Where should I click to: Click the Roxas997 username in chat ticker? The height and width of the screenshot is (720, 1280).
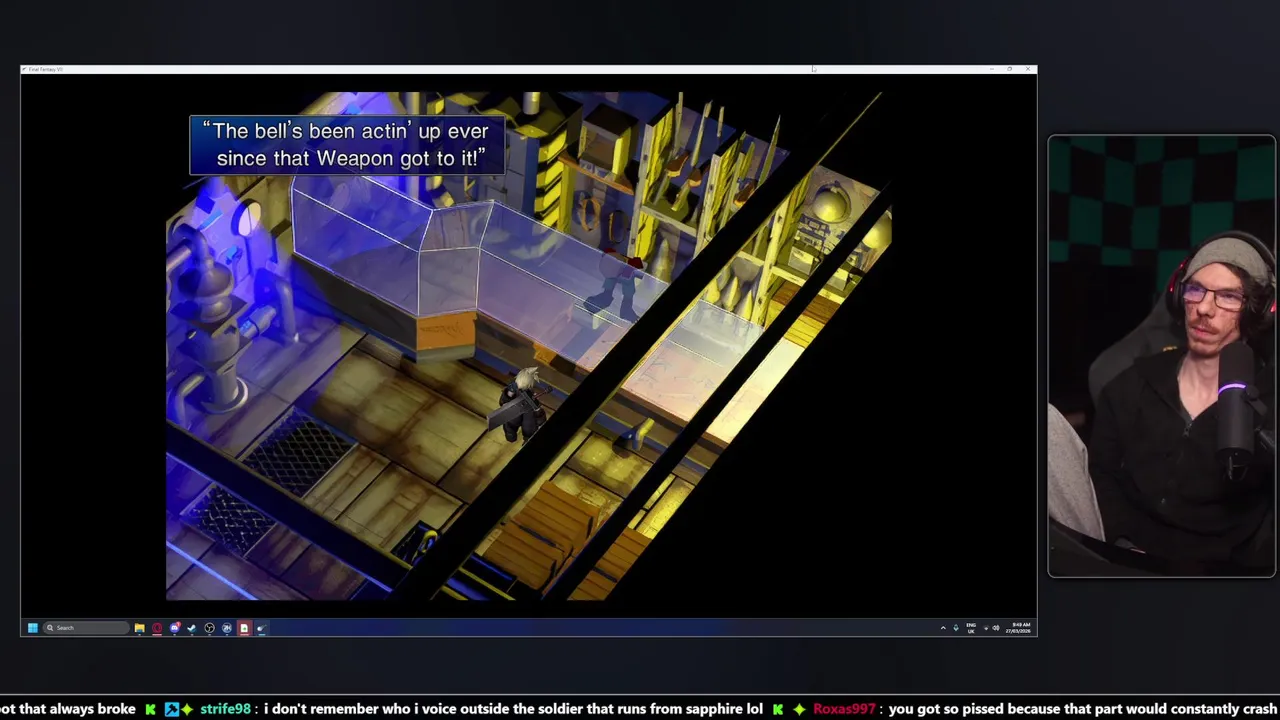(844, 709)
